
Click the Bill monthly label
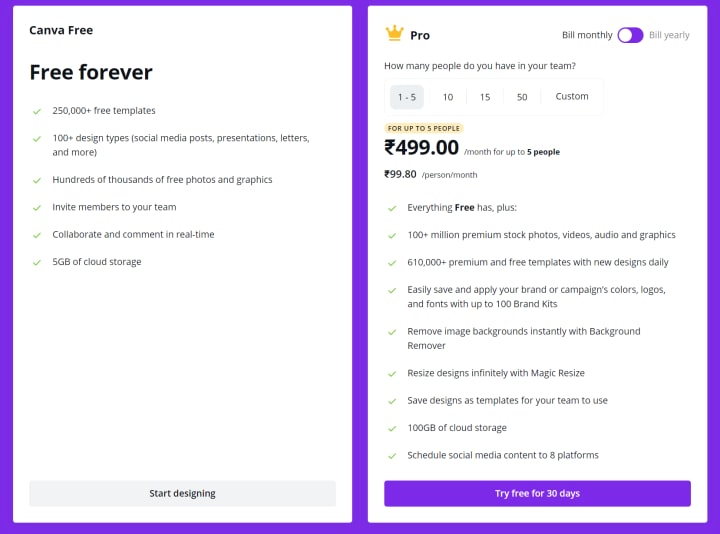pos(587,35)
